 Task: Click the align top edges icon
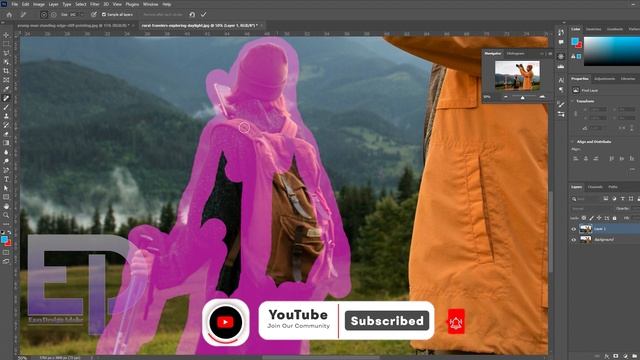coord(611,158)
